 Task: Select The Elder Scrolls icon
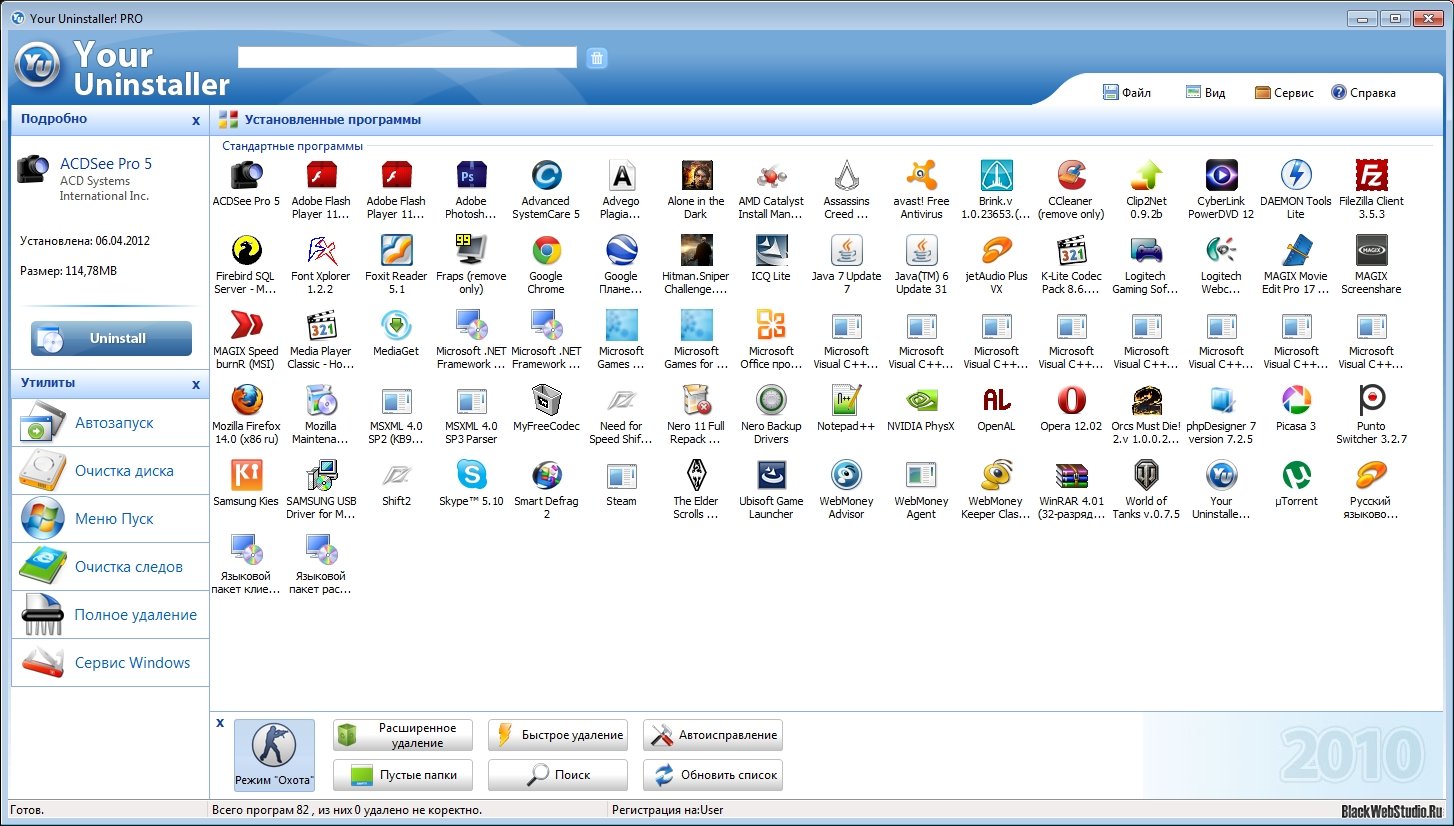point(696,475)
